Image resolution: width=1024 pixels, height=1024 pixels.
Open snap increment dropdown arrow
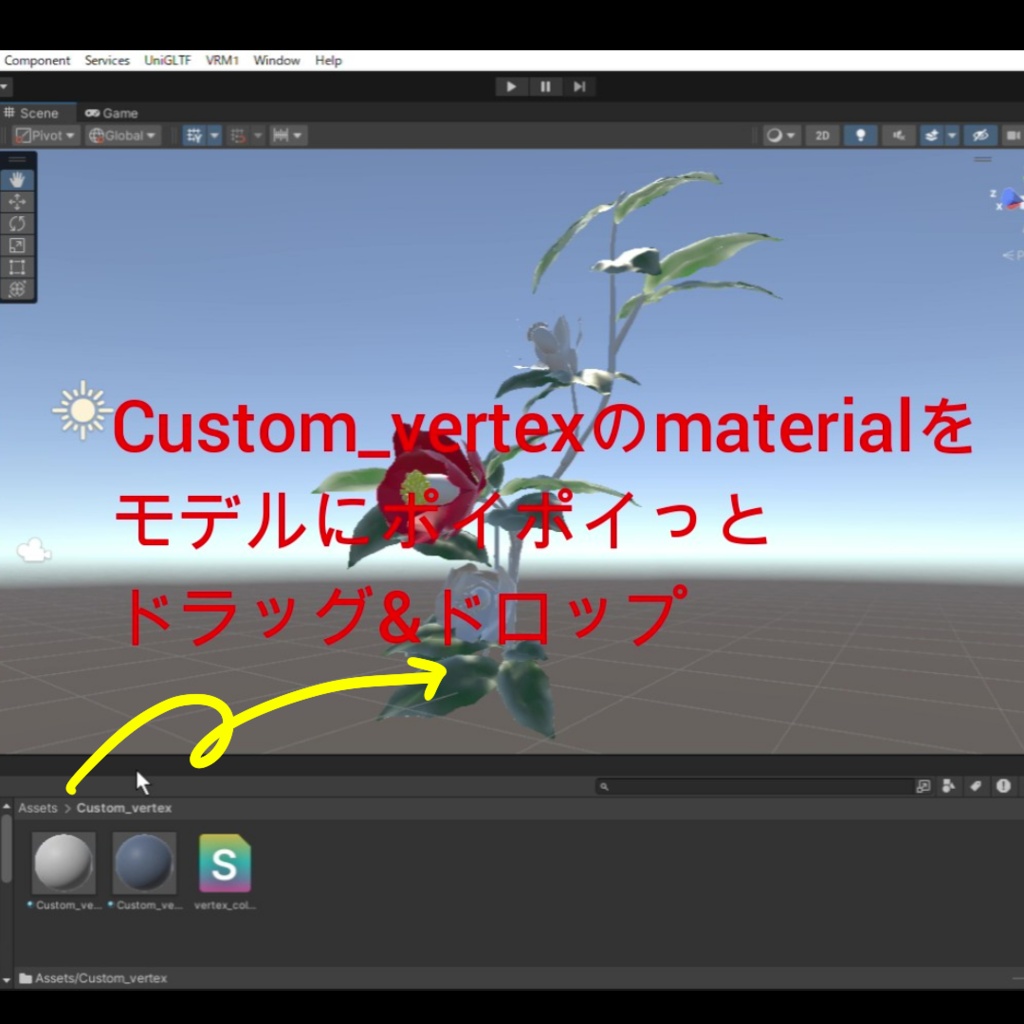[x=258, y=135]
